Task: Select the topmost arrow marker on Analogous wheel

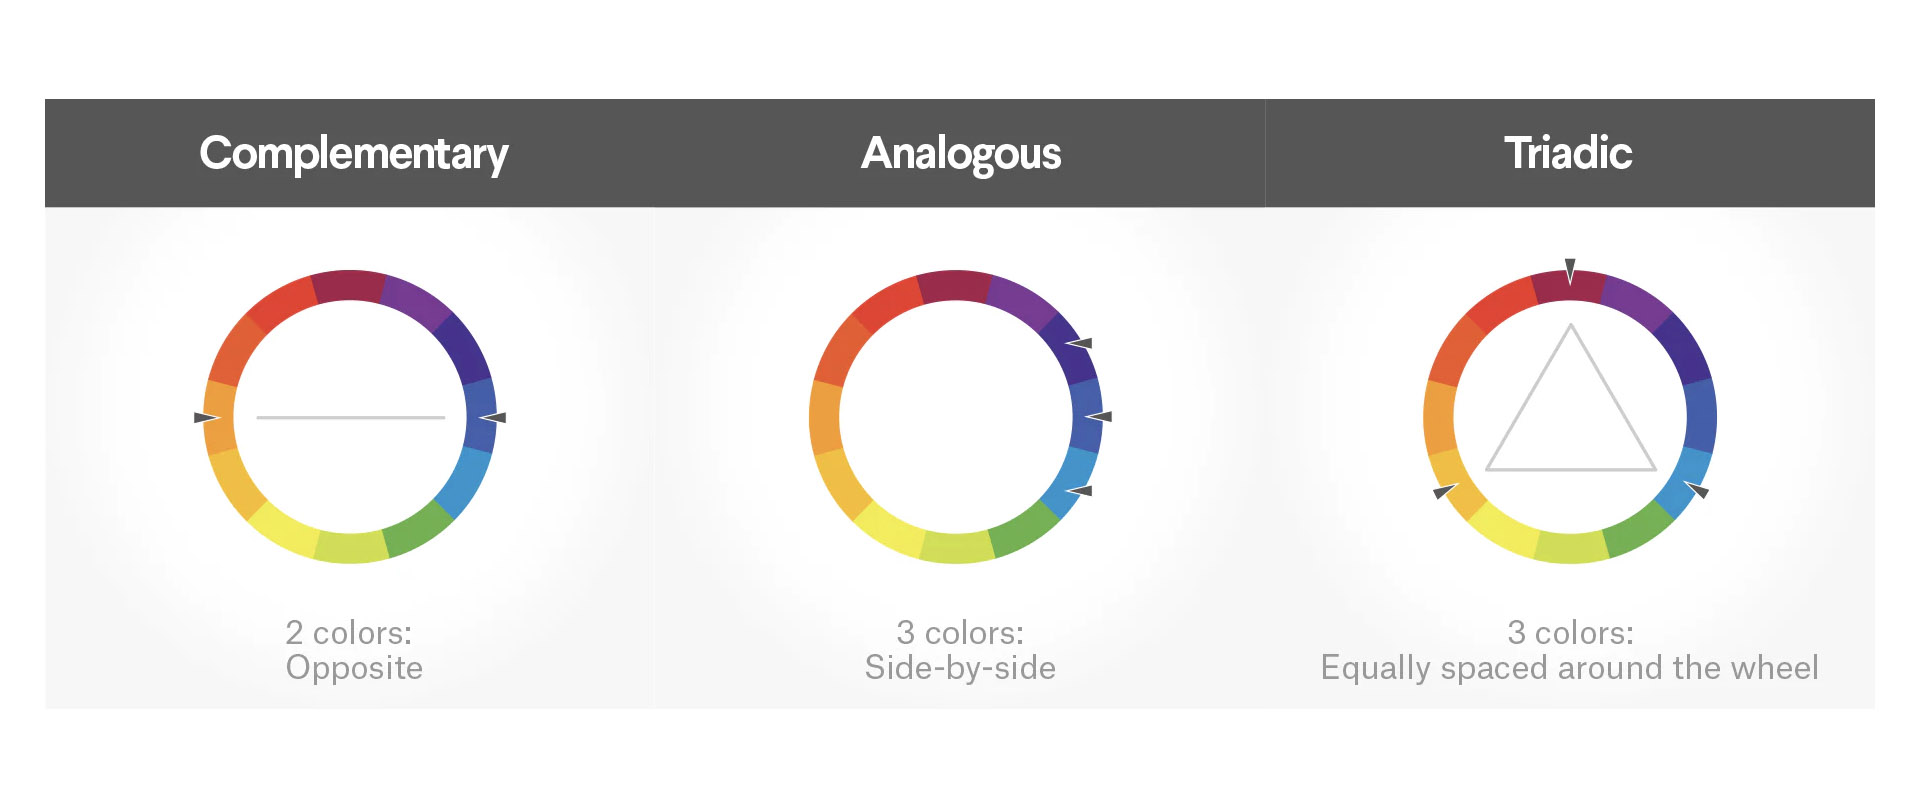Action: (x=1080, y=343)
